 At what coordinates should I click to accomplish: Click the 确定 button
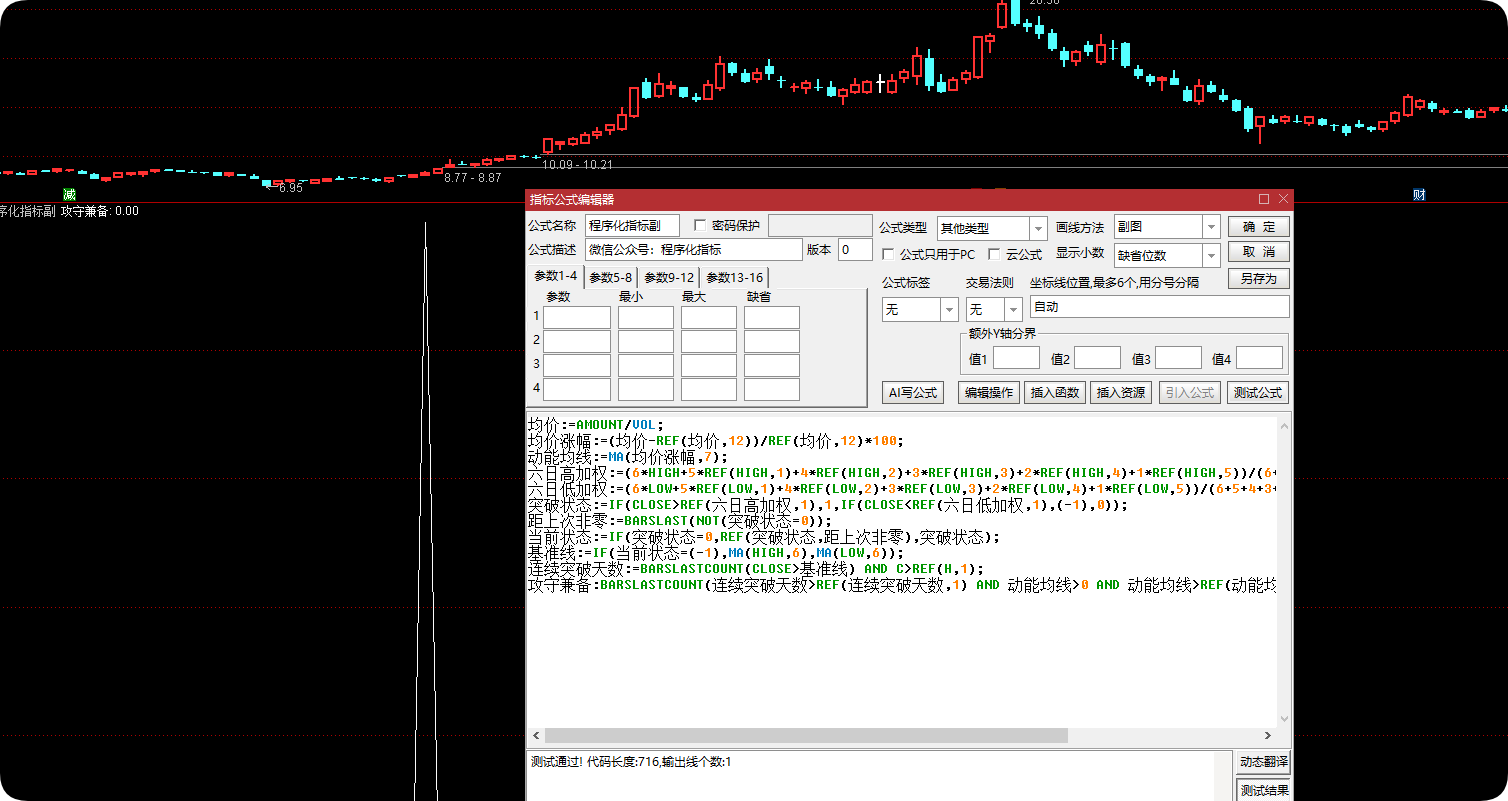[x=1259, y=227]
